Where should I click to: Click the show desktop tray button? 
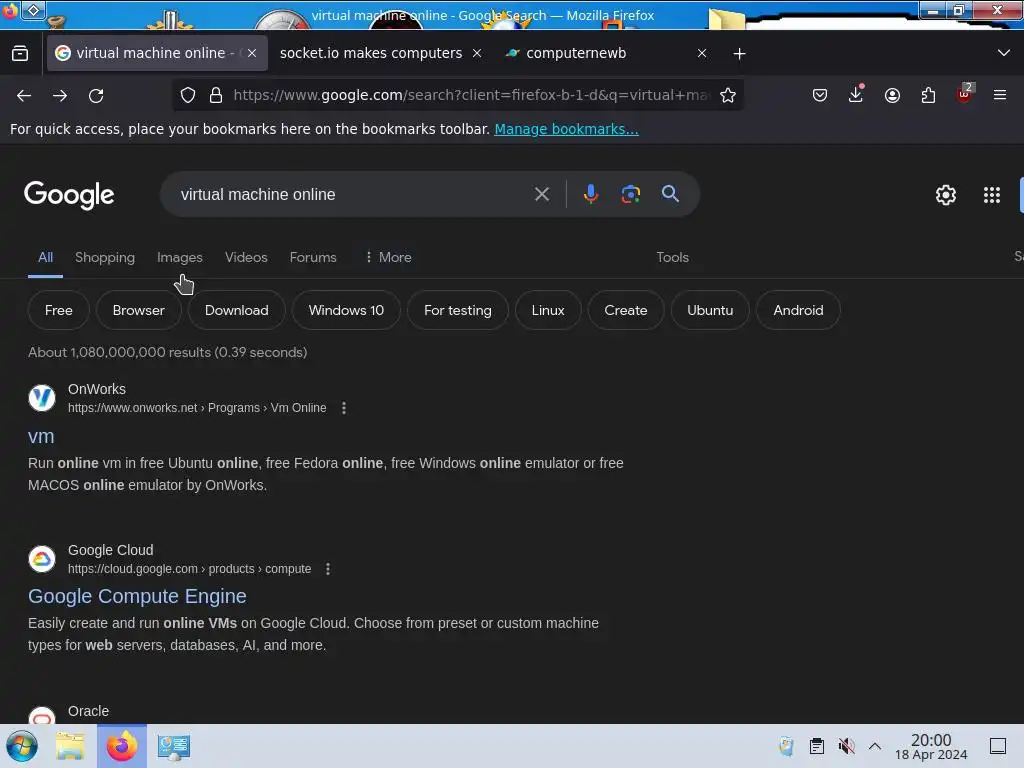(x=998, y=746)
